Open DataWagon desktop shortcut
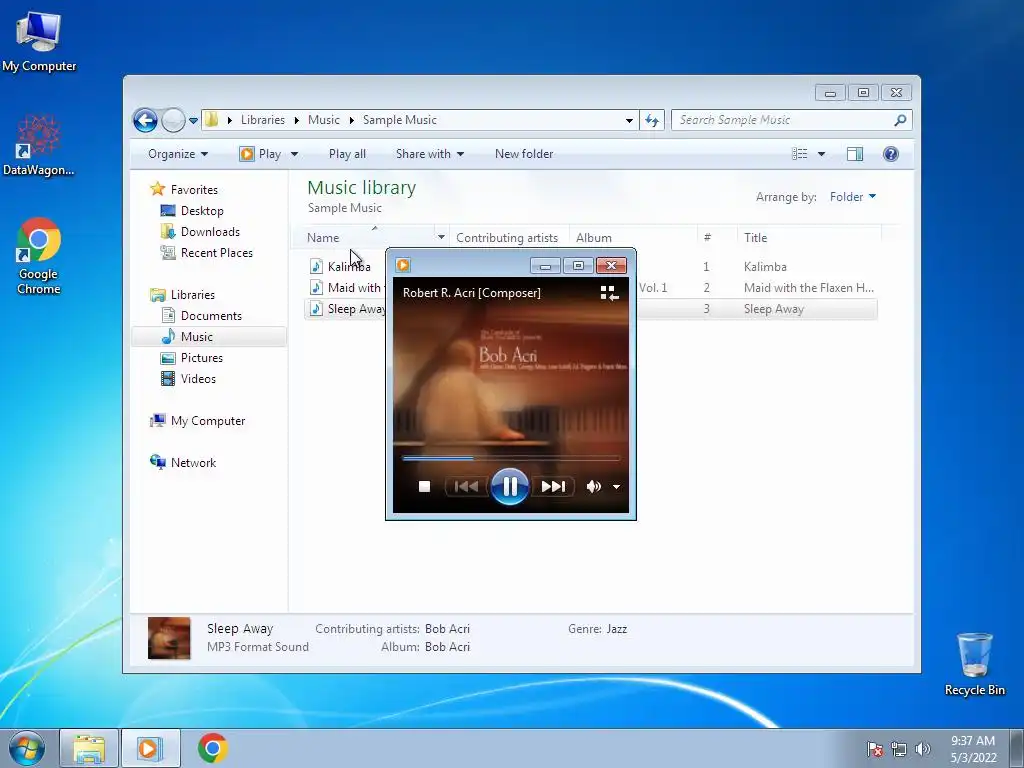1024x768 pixels. [x=39, y=145]
